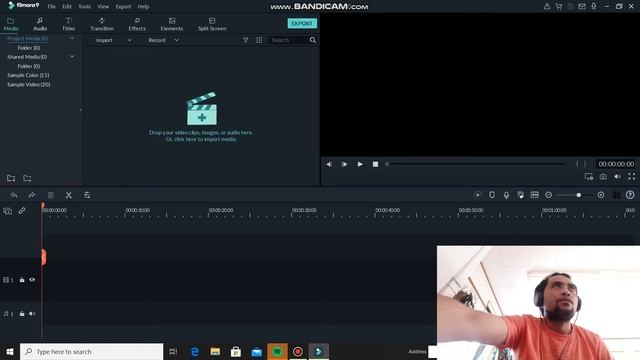Play the preview video
The height and width of the screenshot is (360, 640).
pos(360,164)
